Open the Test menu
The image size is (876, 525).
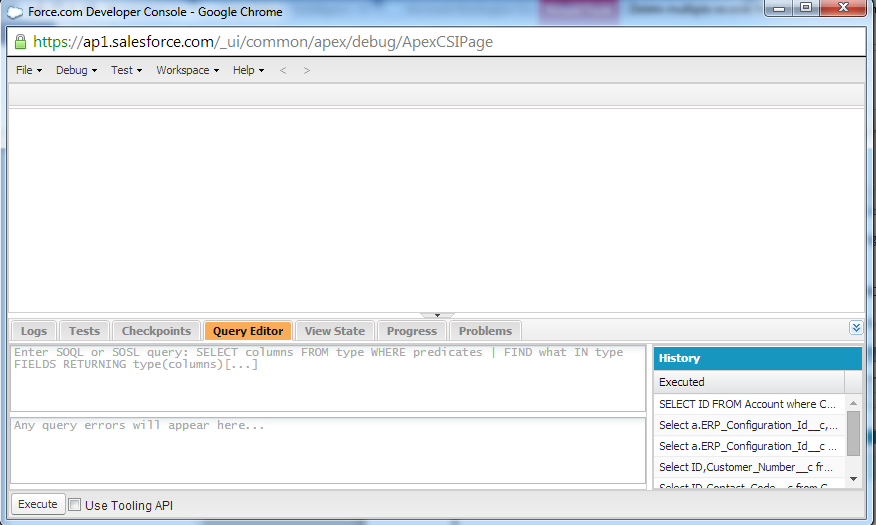pos(126,70)
